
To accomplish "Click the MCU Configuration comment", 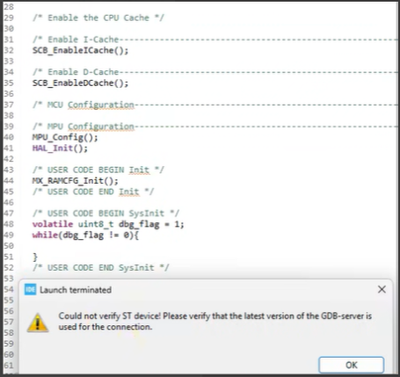I will tap(83, 105).
